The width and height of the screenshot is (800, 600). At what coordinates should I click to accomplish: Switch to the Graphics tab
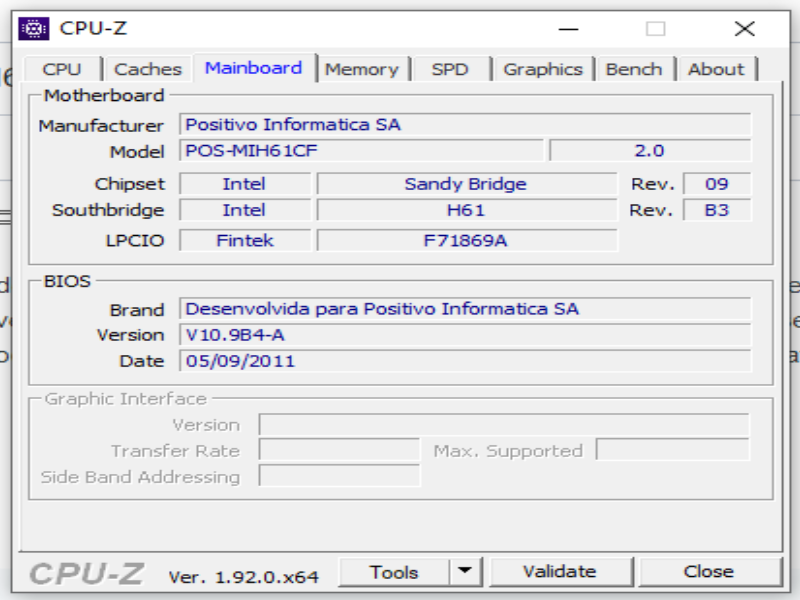click(x=543, y=69)
